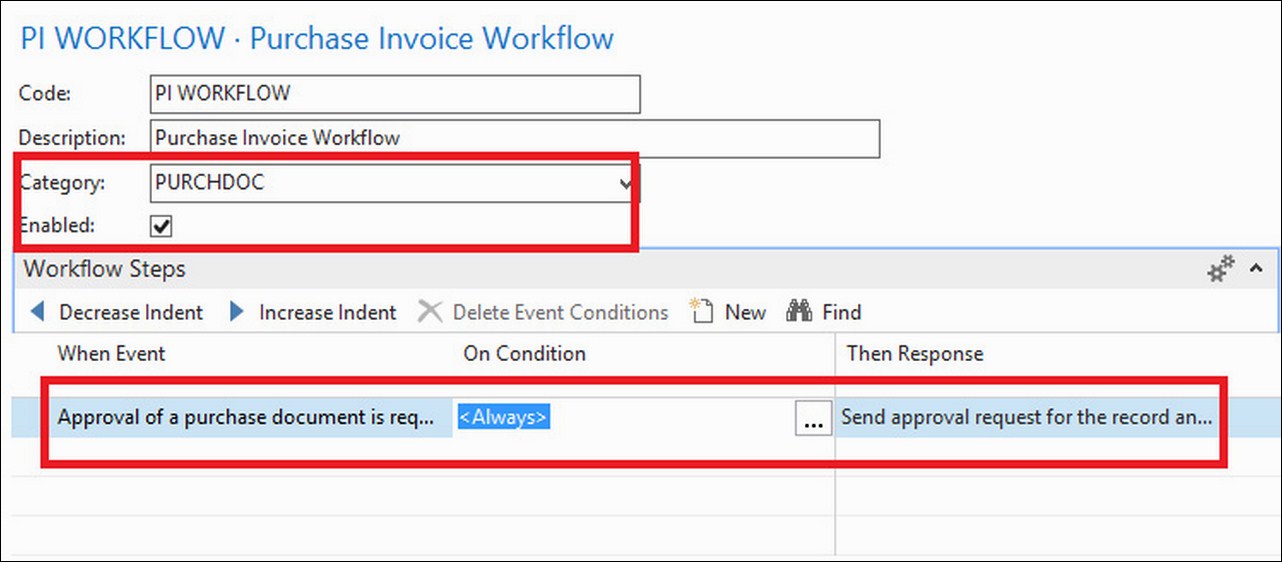
Task: Click the Increase Indent right arrow icon
Action: click(x=237, y=312)
